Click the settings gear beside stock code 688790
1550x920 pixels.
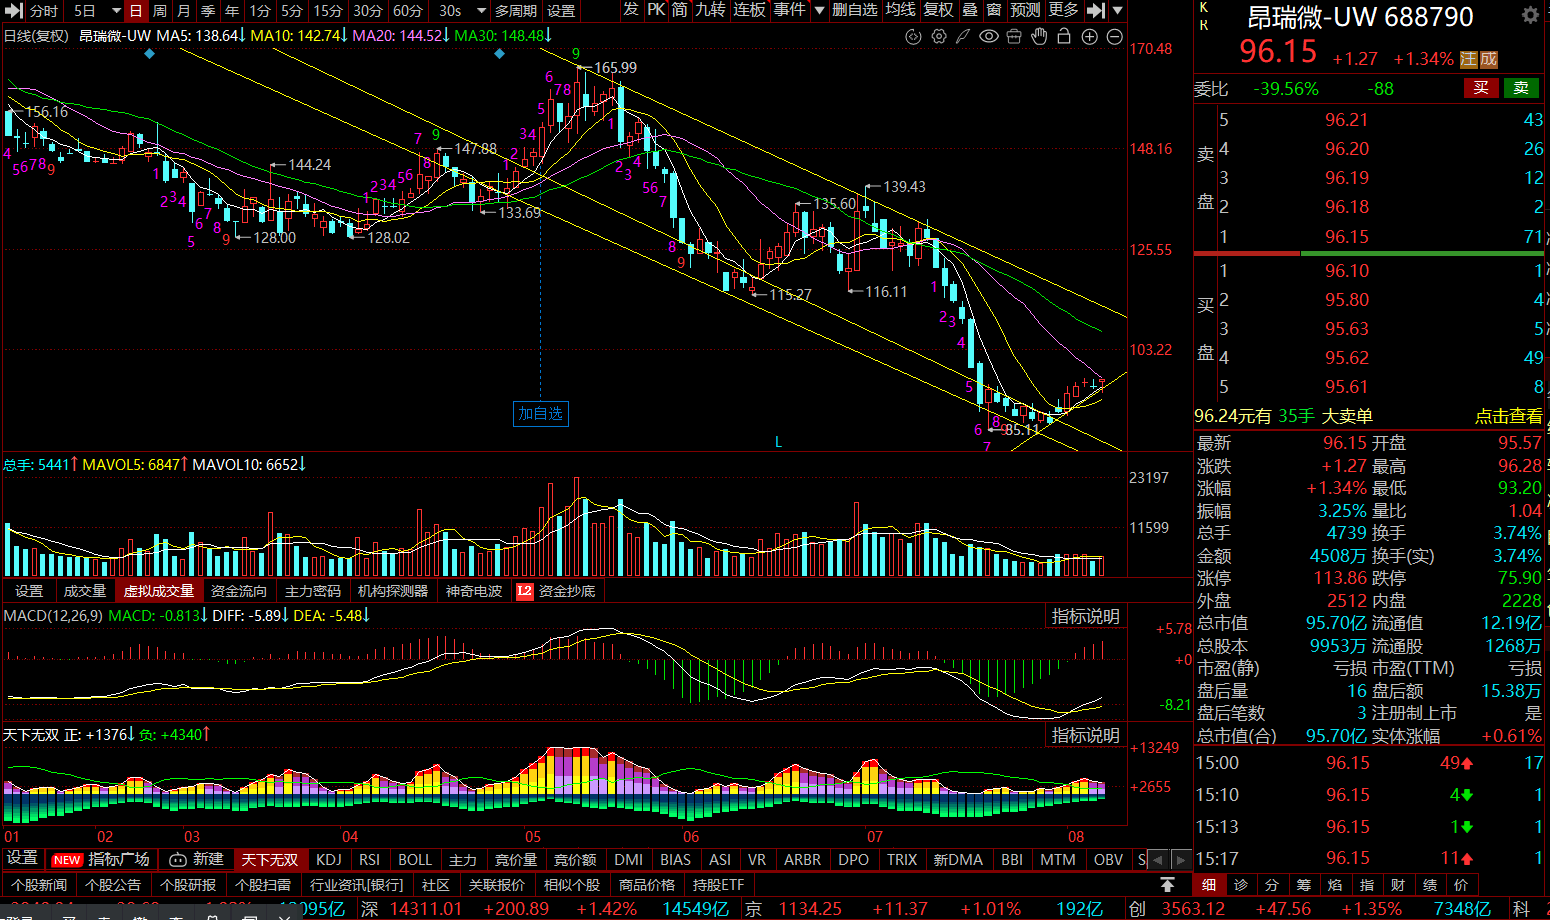click(x=1530, y=16)
